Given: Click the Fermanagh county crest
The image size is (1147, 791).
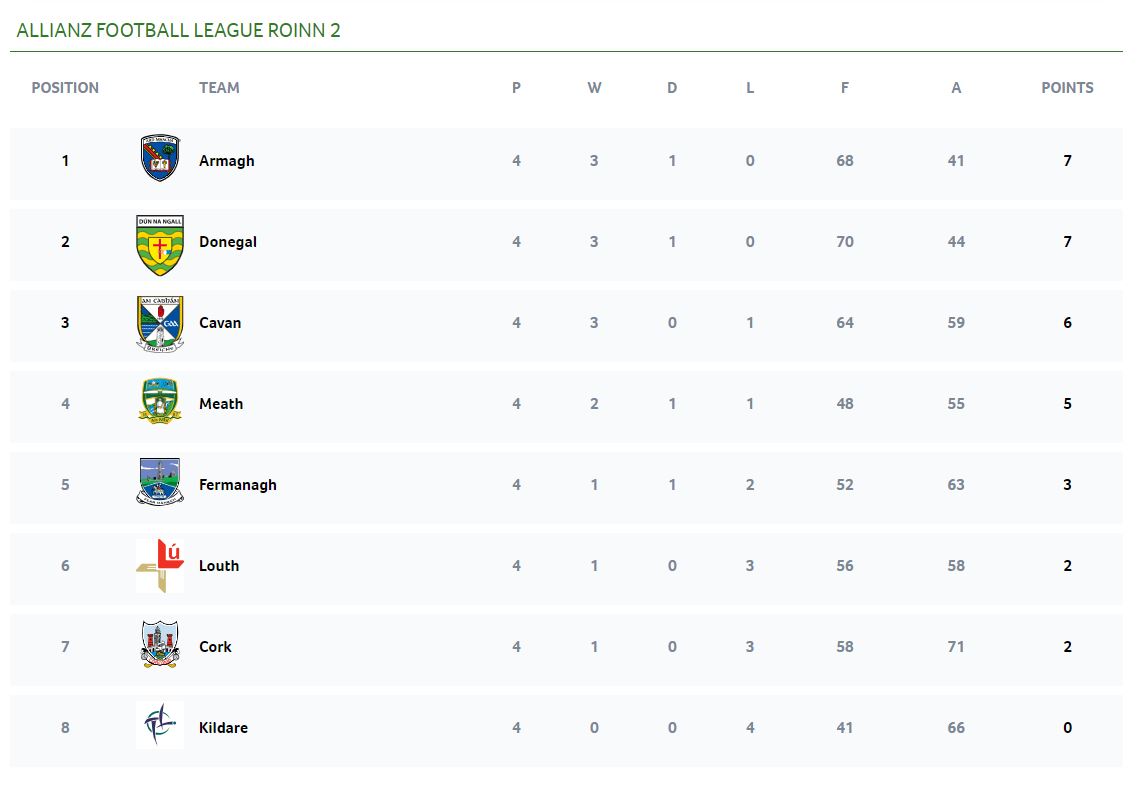Looking at the screenshot, I should tap(159, 481).
